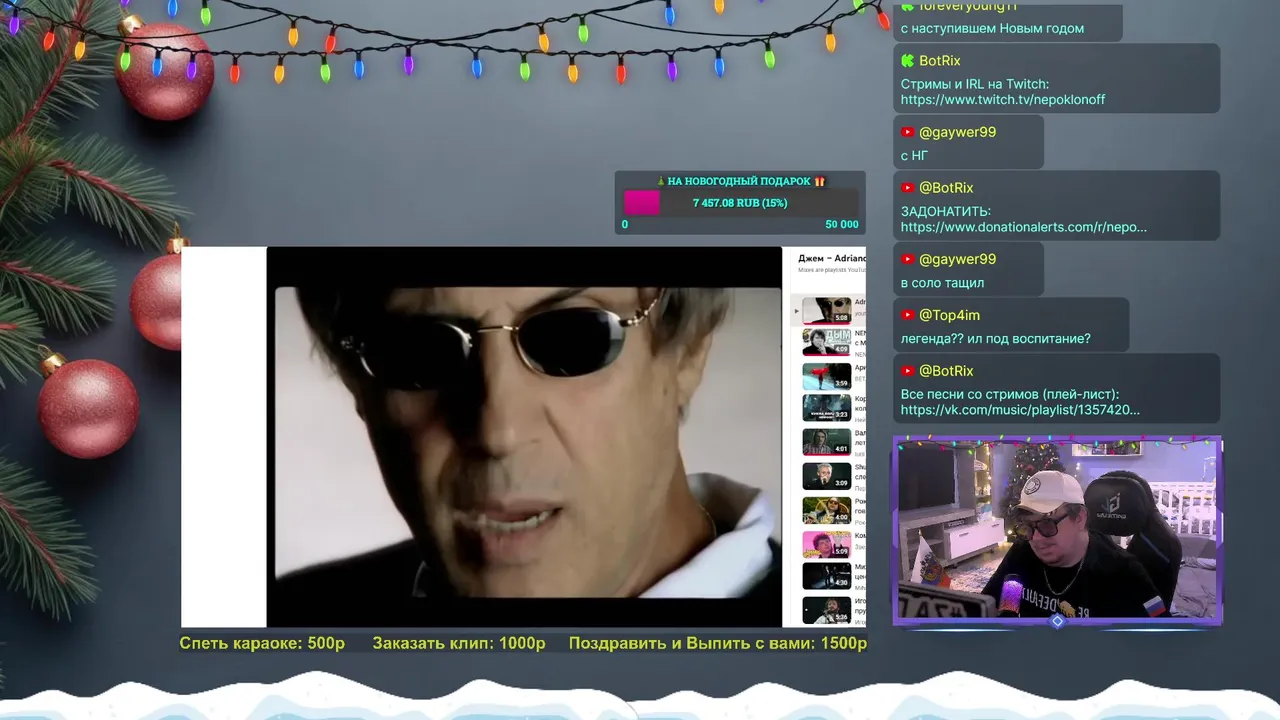Open the 3:59 playlist video thumbnail
This screenshot has height=720, width=1280.
click(x=826, y=376)
